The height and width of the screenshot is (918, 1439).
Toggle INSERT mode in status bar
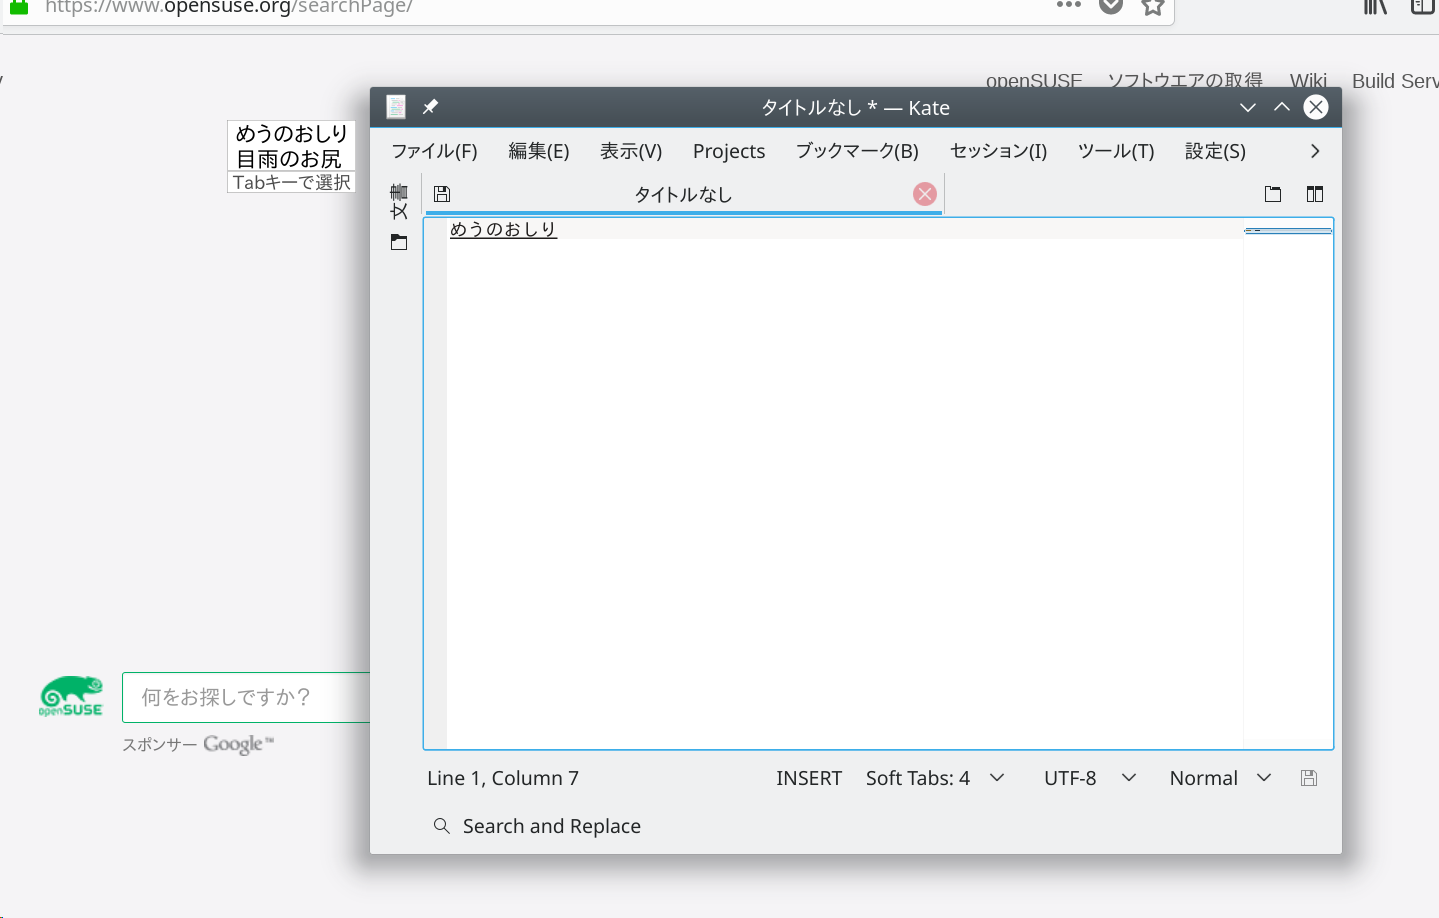[808, 778]
